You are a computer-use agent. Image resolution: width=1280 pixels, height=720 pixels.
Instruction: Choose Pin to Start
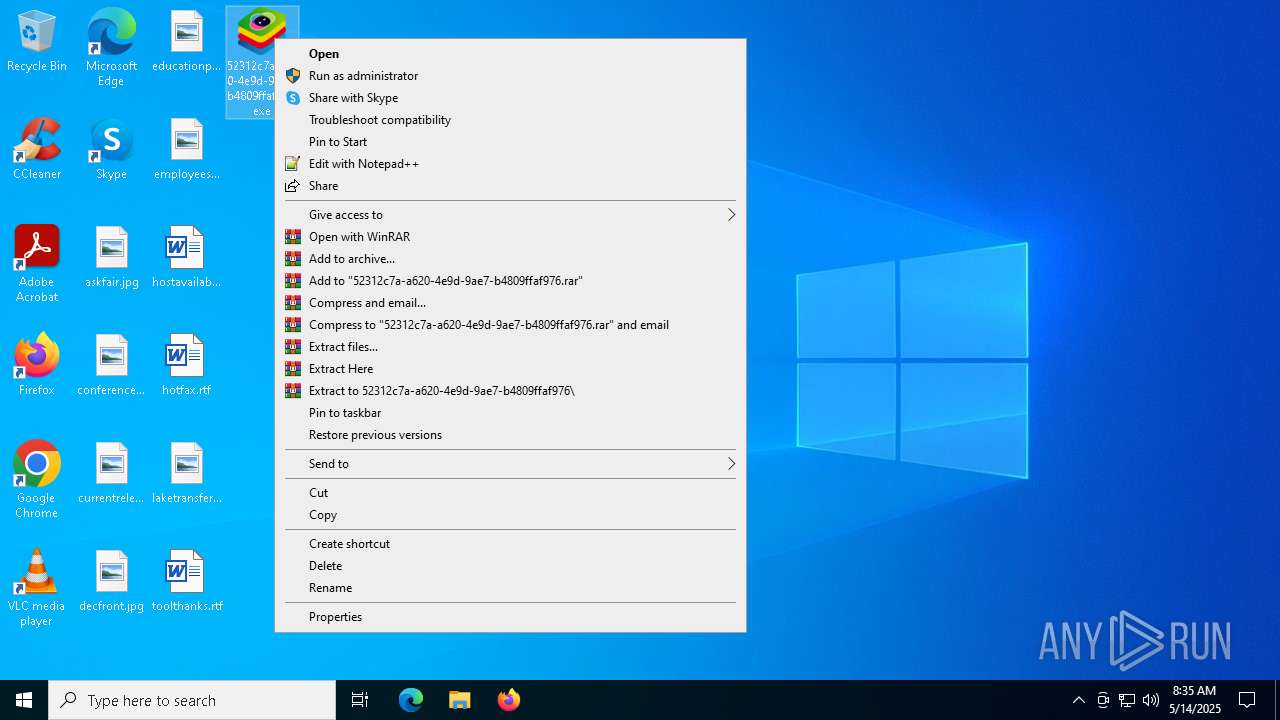510,142
